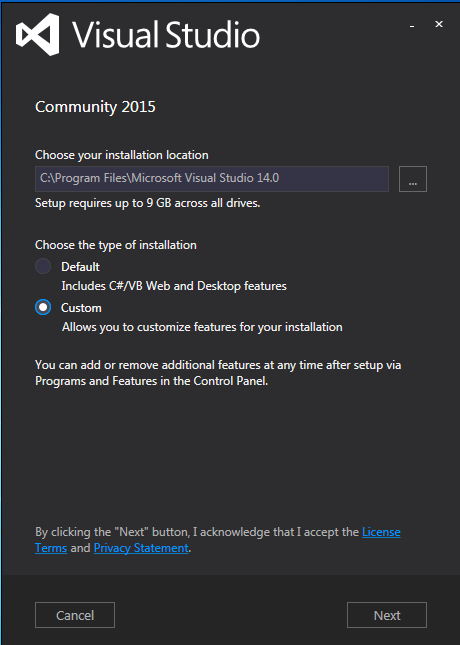460x645 pixels.
Task: Minimize the Visual Studio installer window
Action: pos(412,26)
